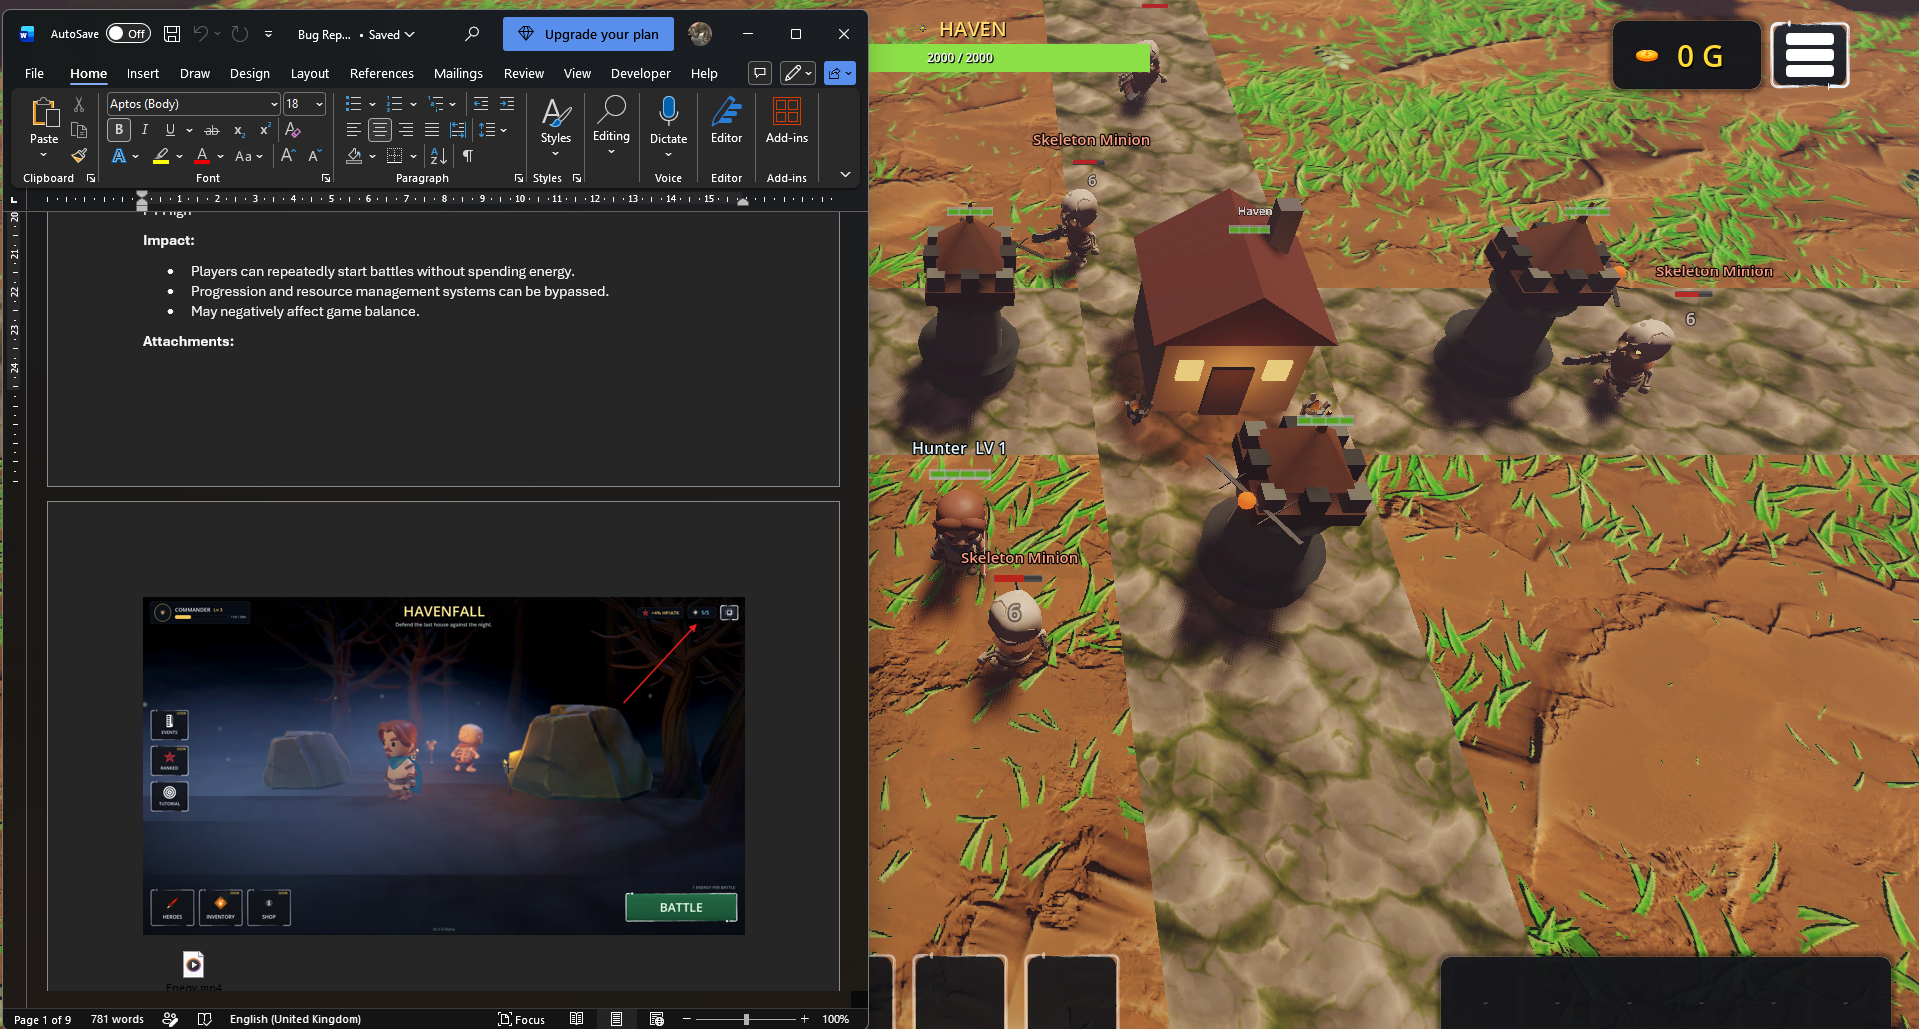Toggle Underline formatting

tap(170, 130)
